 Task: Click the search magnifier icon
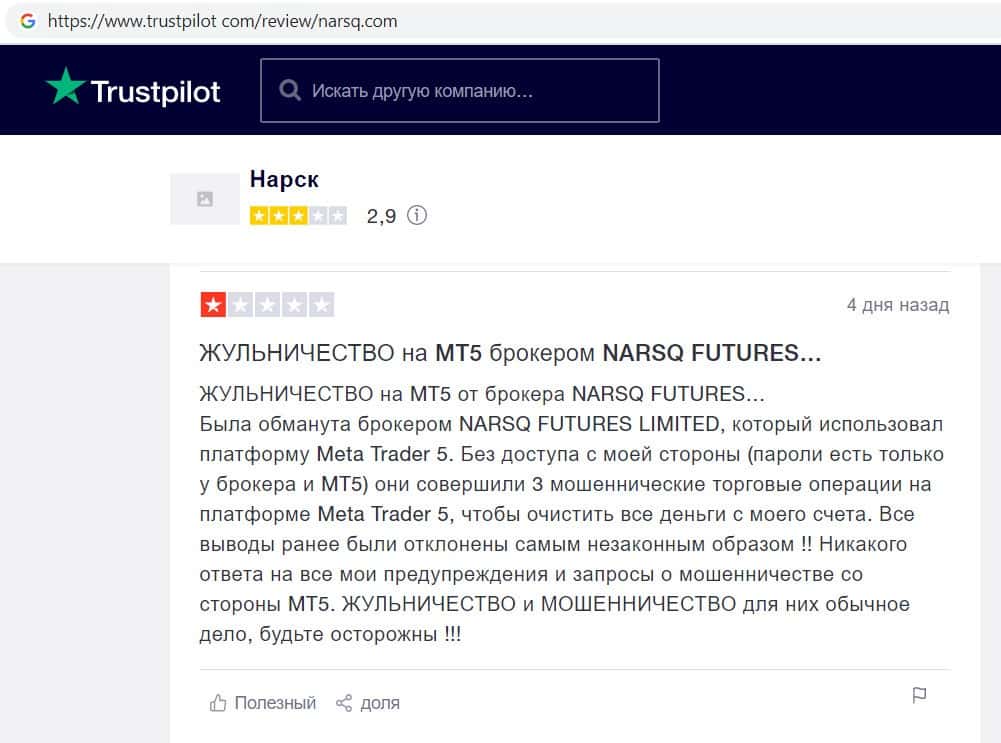coord(291,91)
